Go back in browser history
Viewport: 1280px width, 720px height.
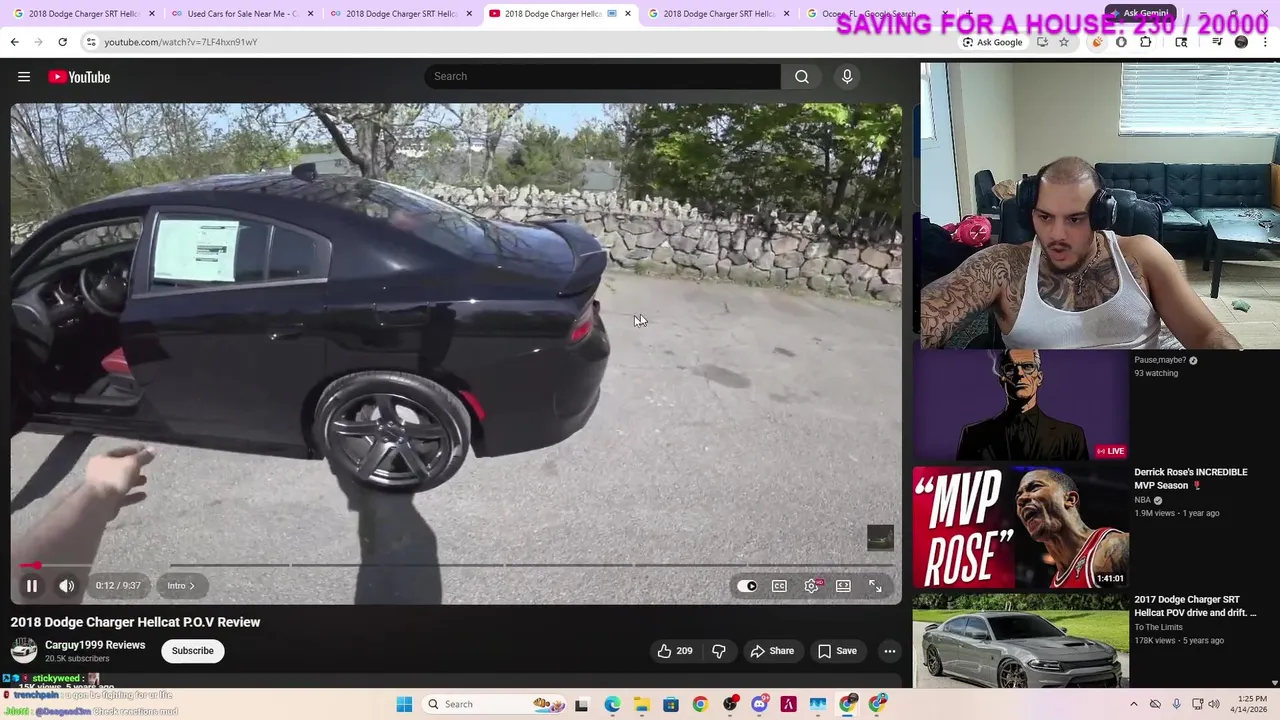[x=14, y=42]
